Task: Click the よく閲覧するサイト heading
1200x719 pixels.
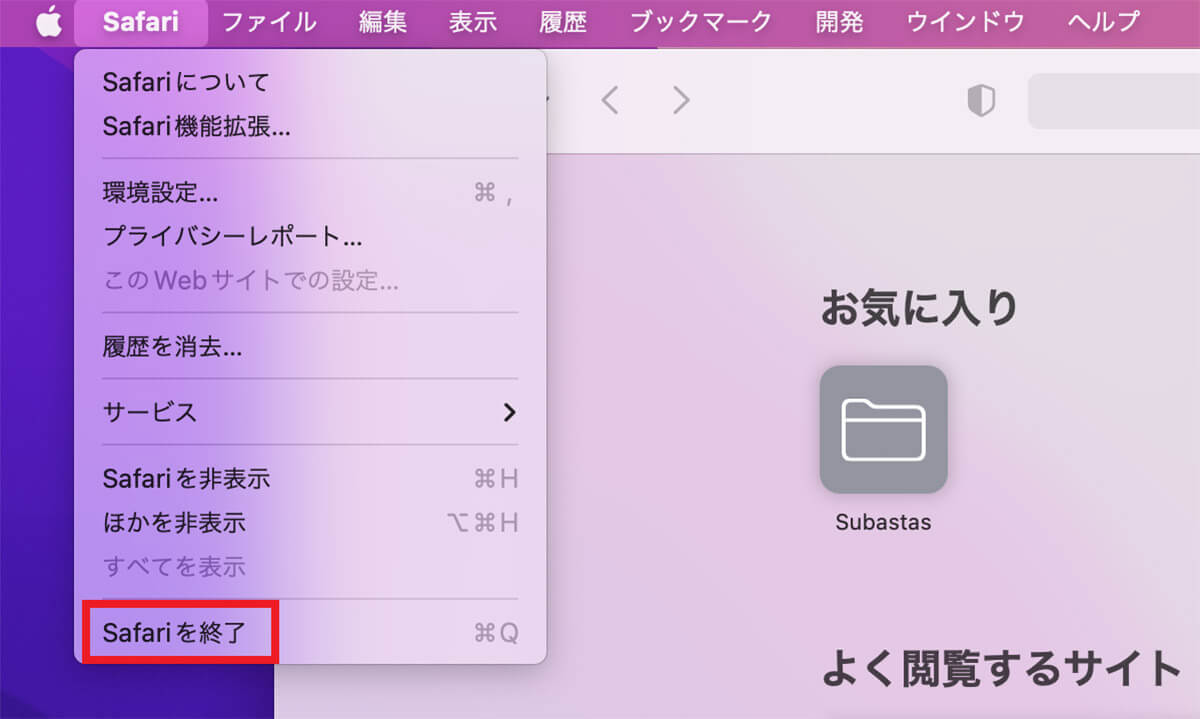Action: click(1002, 668)
